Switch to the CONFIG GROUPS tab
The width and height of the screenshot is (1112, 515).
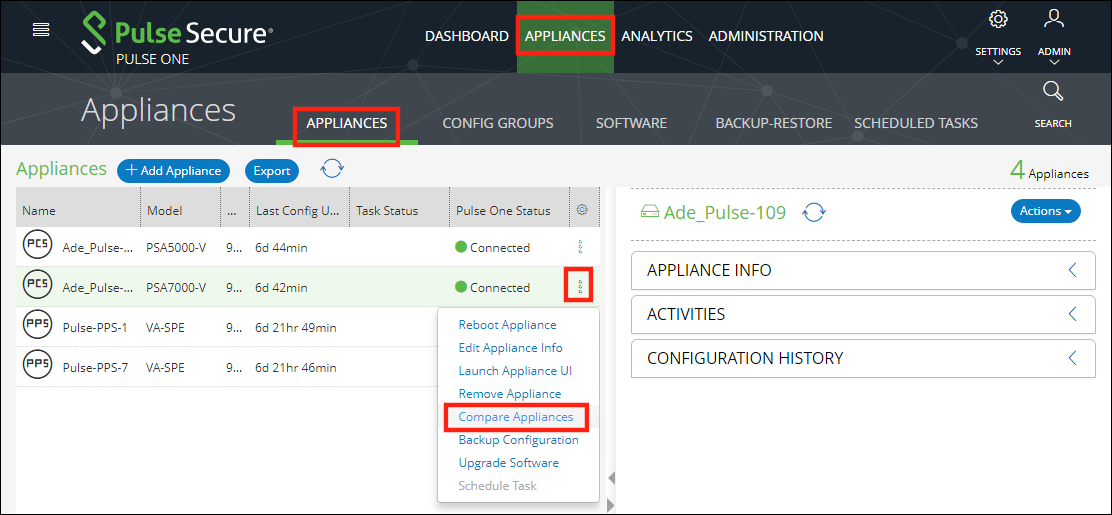click(498, 123)
